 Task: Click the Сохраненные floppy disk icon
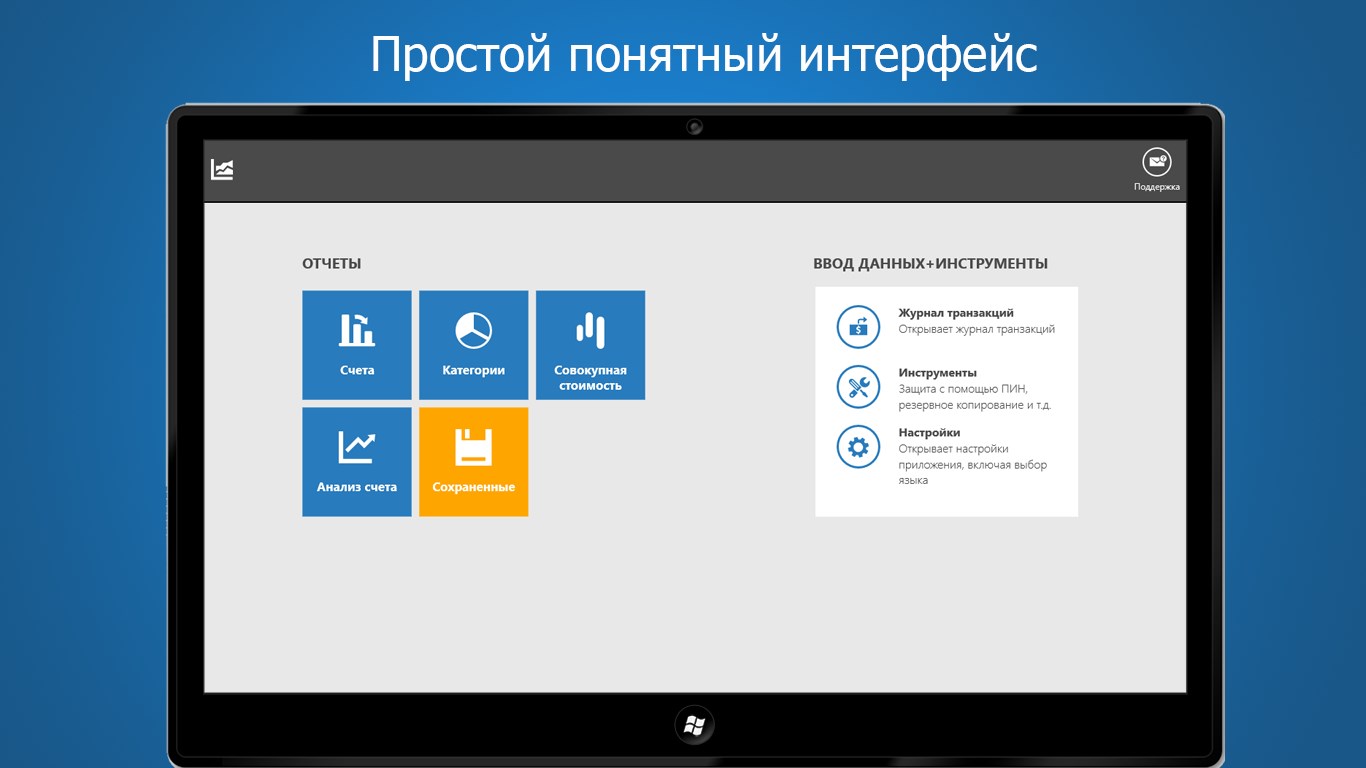coord(473,445)
